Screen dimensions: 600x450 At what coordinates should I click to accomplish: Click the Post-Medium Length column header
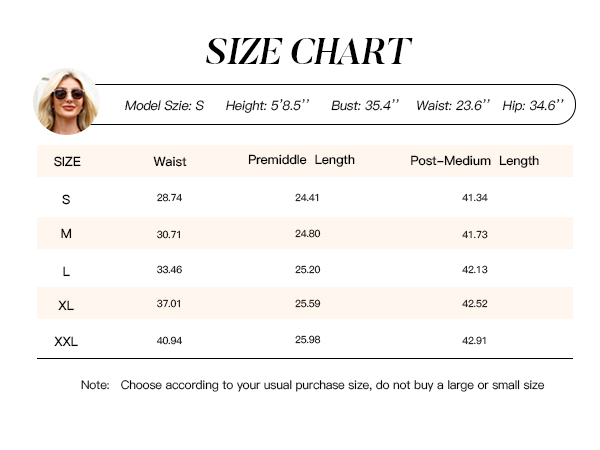click(x=474, y=161)
